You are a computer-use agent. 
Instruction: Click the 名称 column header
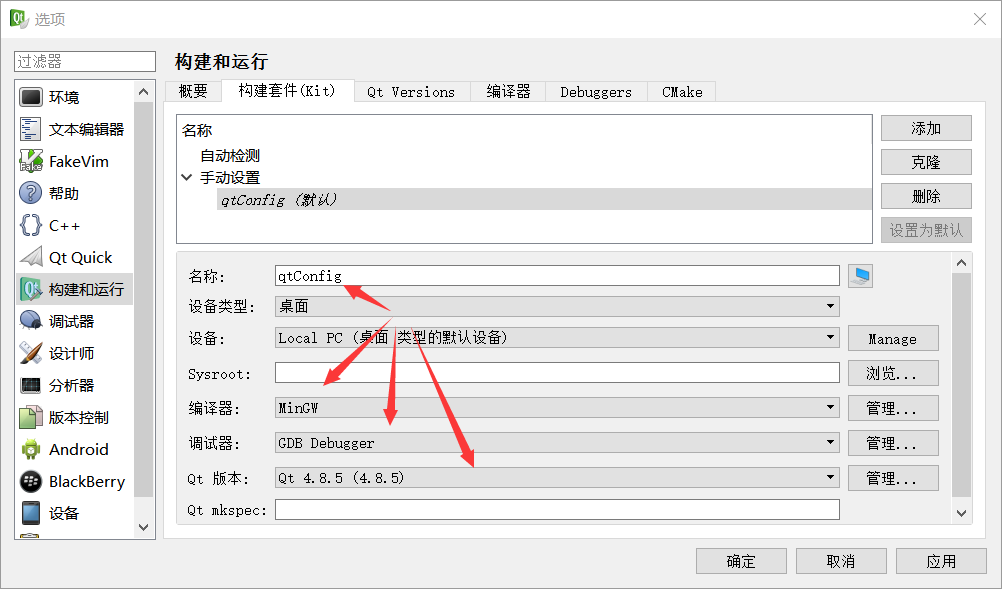tap(197, 130)
